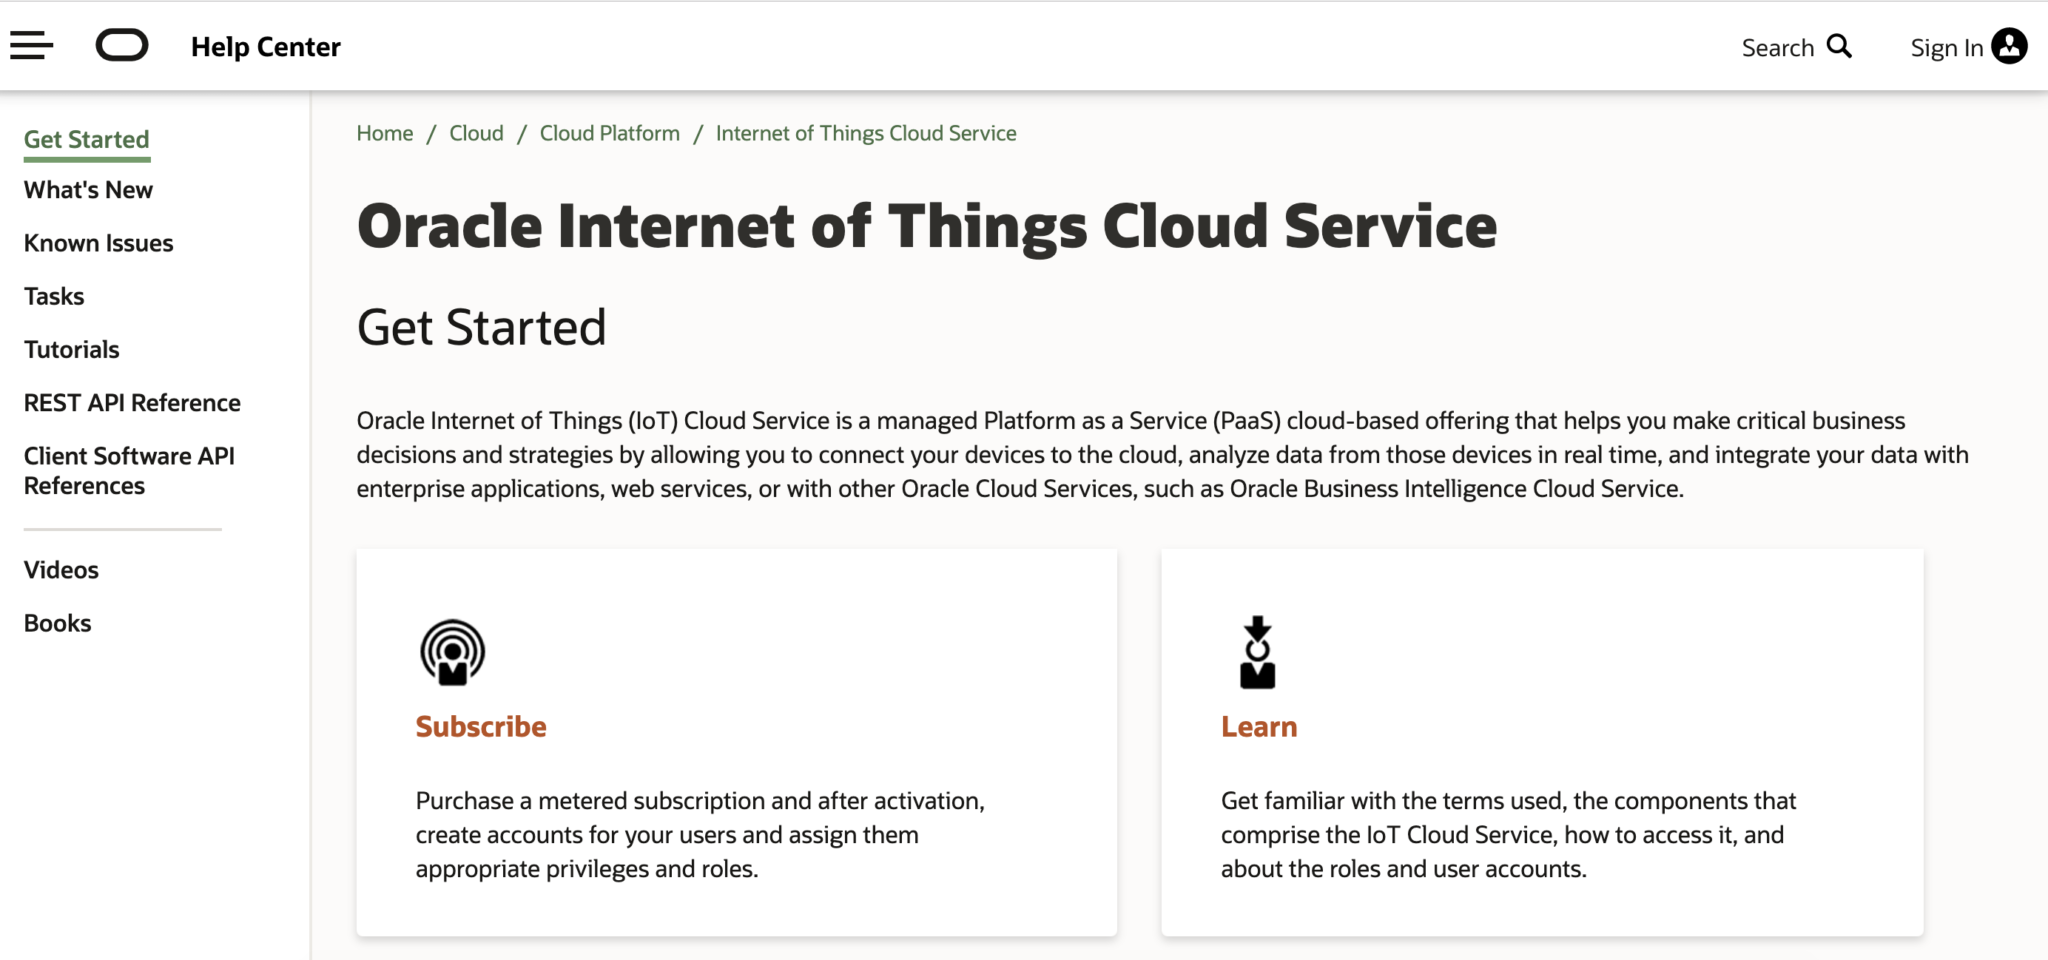View the REST API Reference
The height and width of the screenshot is (960, 2048).
click(x=132, y=402)
